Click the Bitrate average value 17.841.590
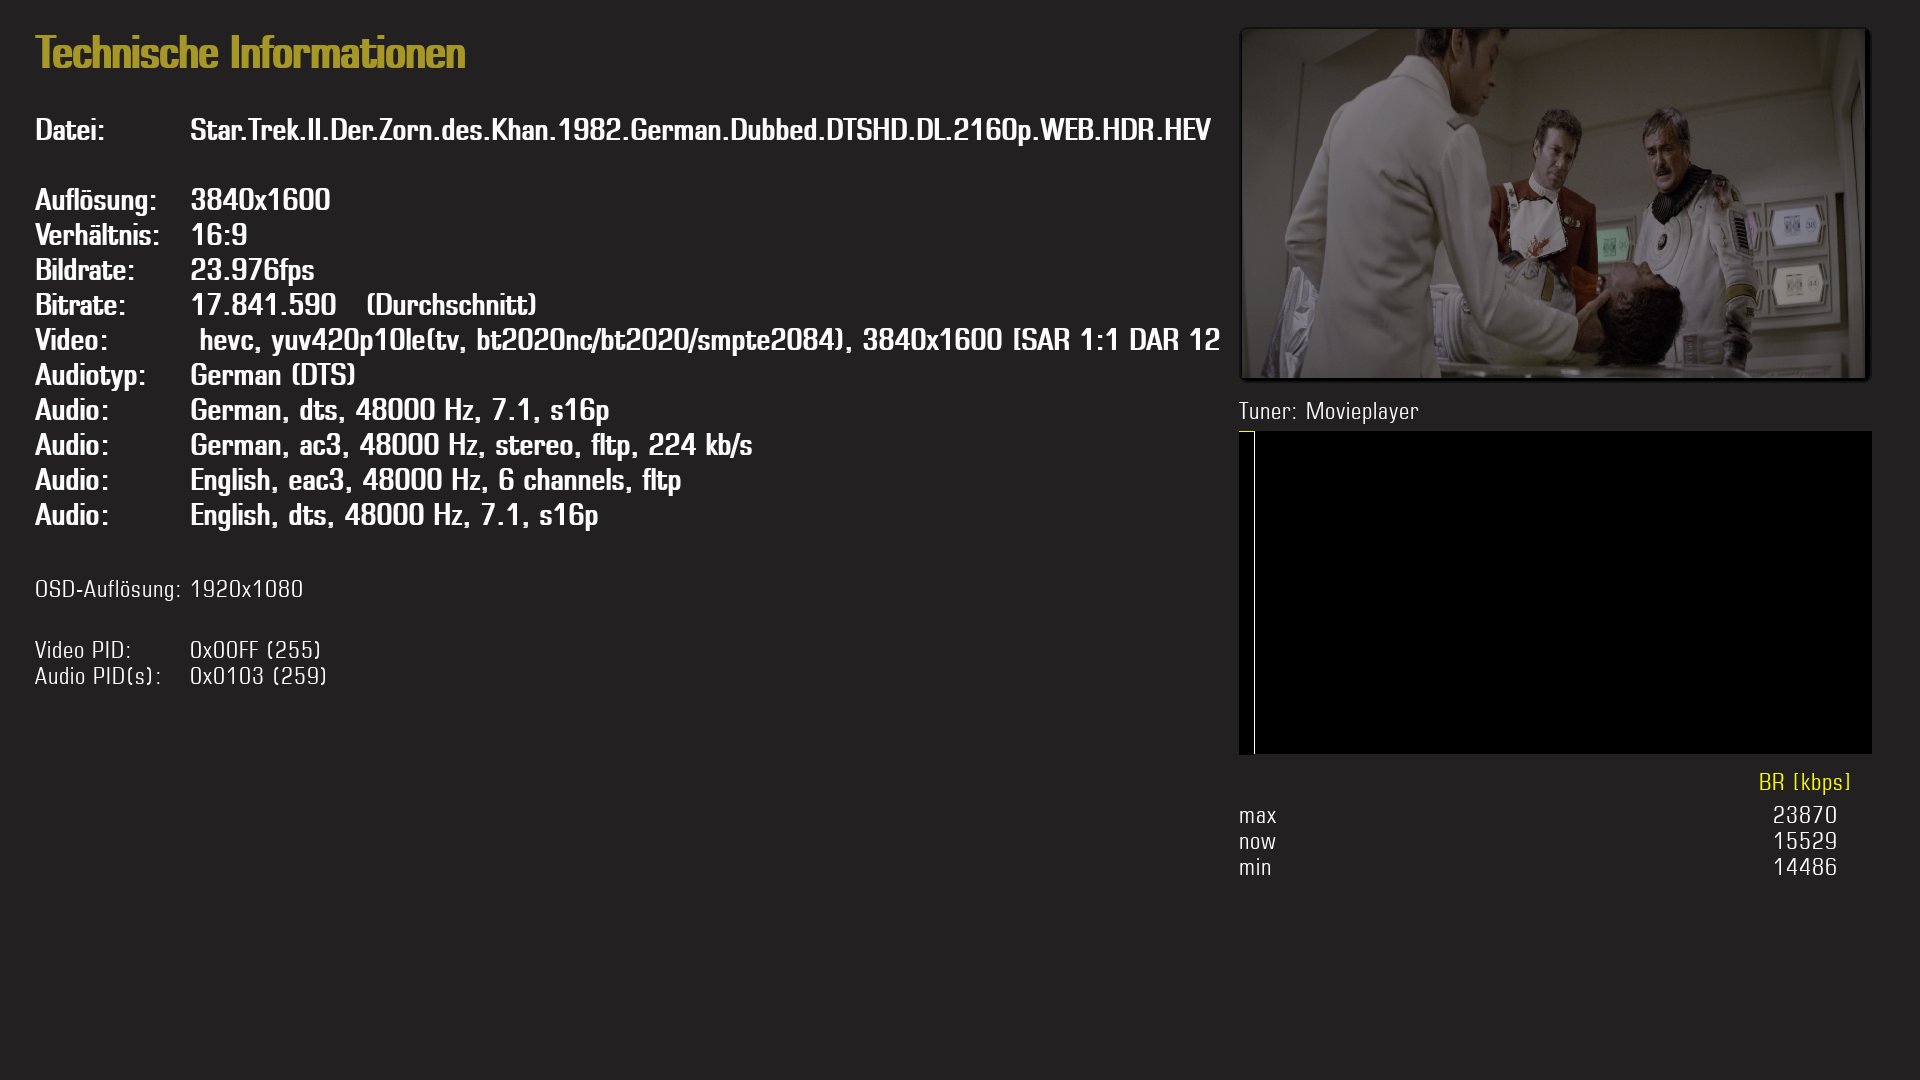 263,305
